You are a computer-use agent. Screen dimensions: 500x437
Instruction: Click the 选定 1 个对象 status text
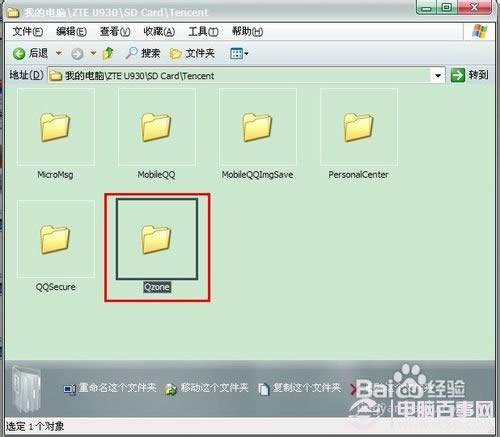coord(35,426)
